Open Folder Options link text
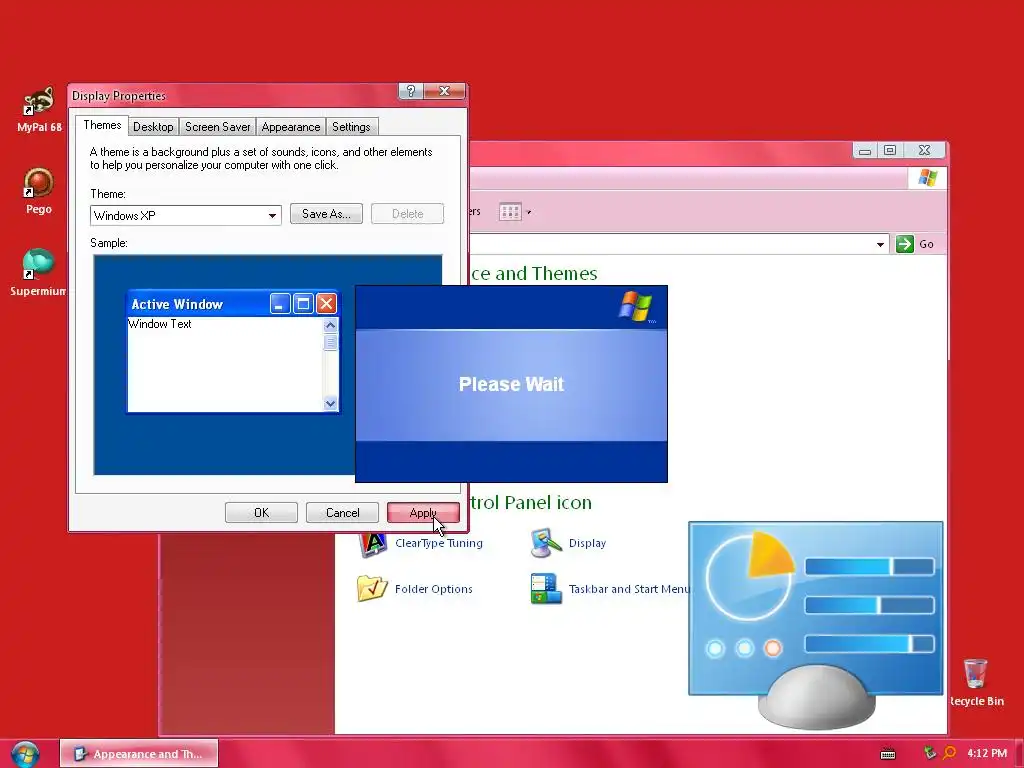The width and height of the screenshot is (1024, 768). pyautogui.click(x=434, y=589)
